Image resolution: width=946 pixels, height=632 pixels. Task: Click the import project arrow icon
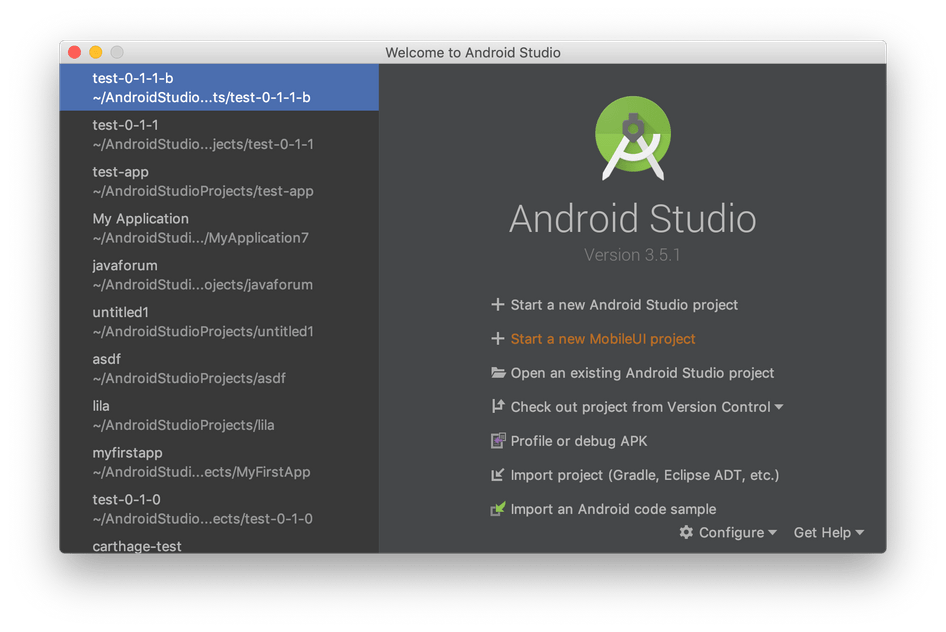pyautogui.click(x=498, y=475)
